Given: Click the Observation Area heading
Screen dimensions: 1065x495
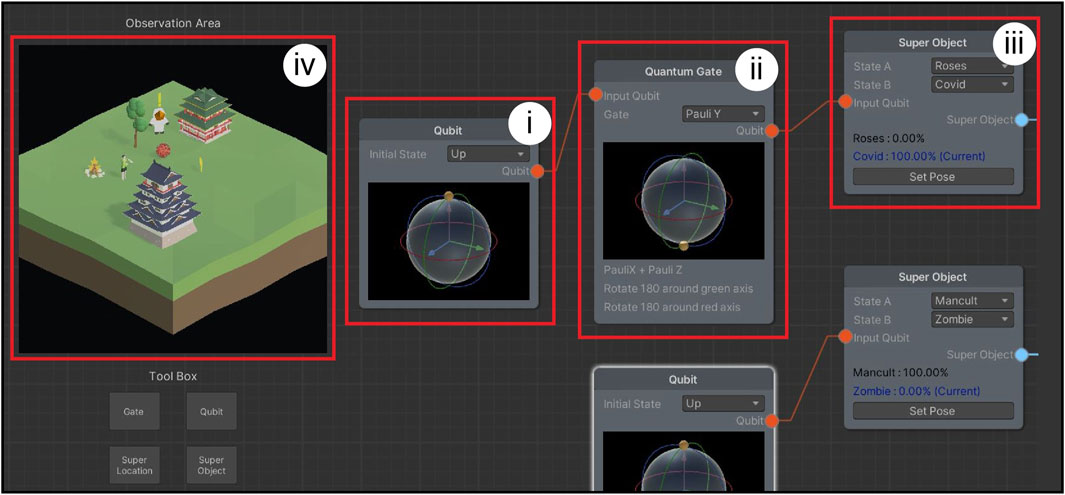Looking at the screenshot, I should pos(173,23).
